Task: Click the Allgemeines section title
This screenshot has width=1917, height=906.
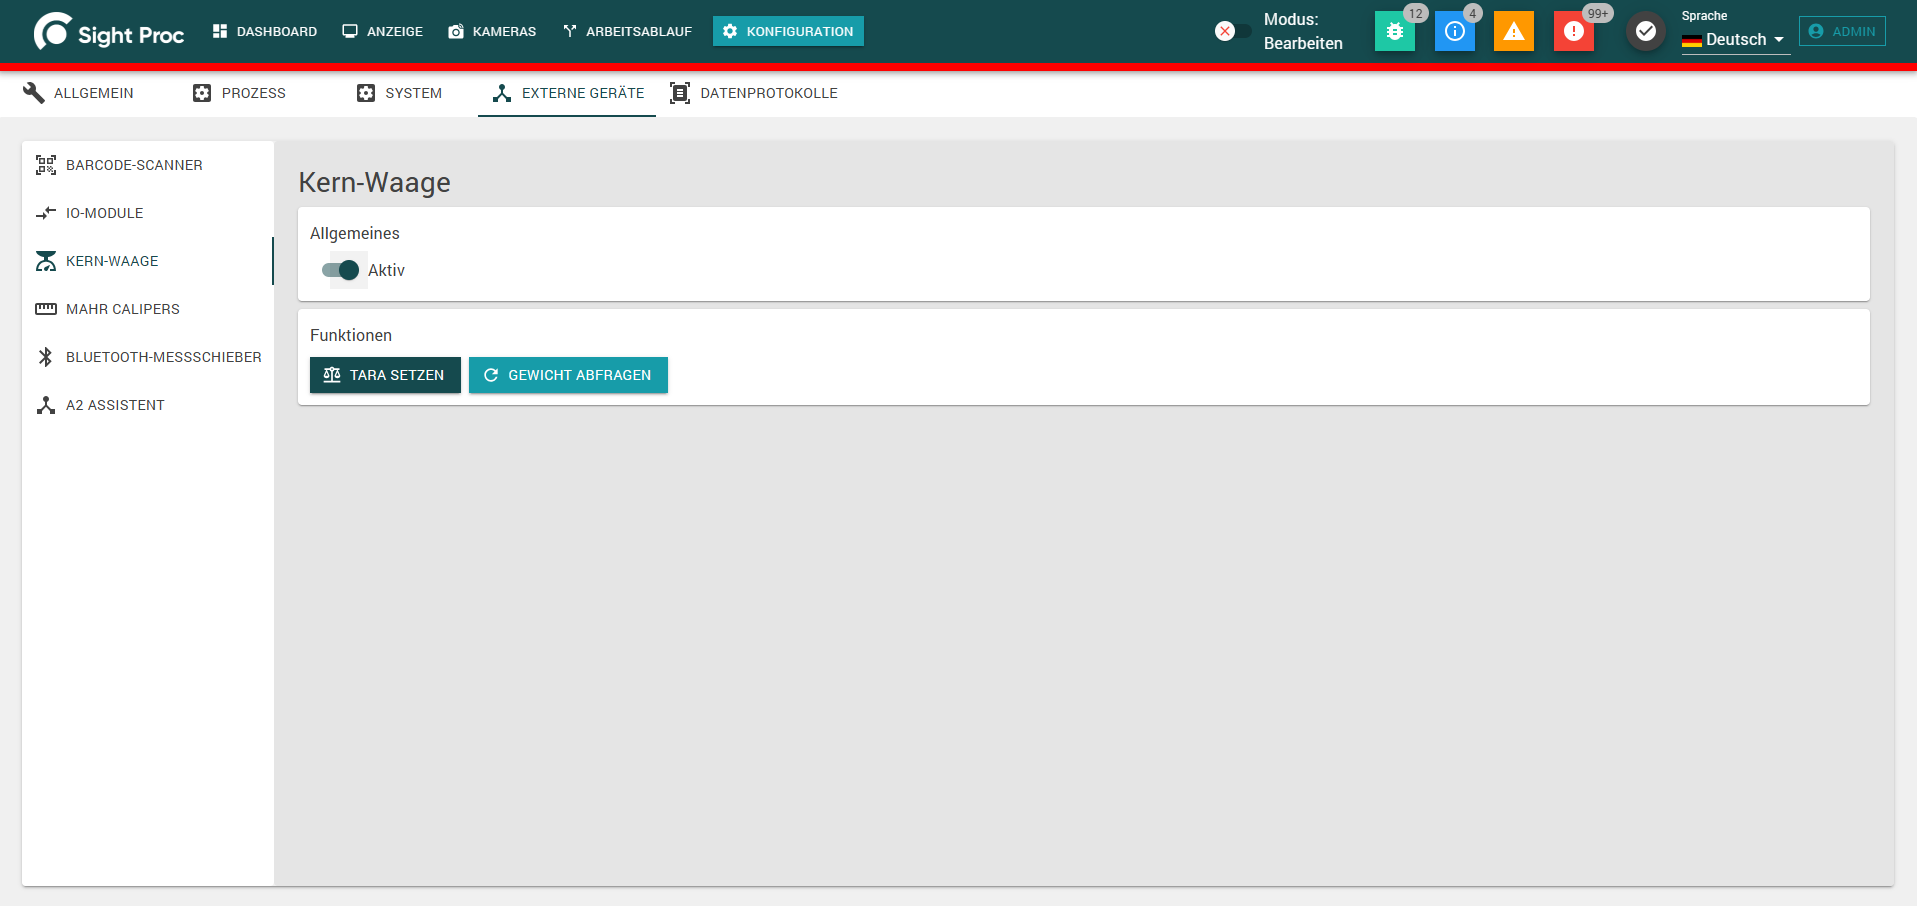Action: click(354, 233)
